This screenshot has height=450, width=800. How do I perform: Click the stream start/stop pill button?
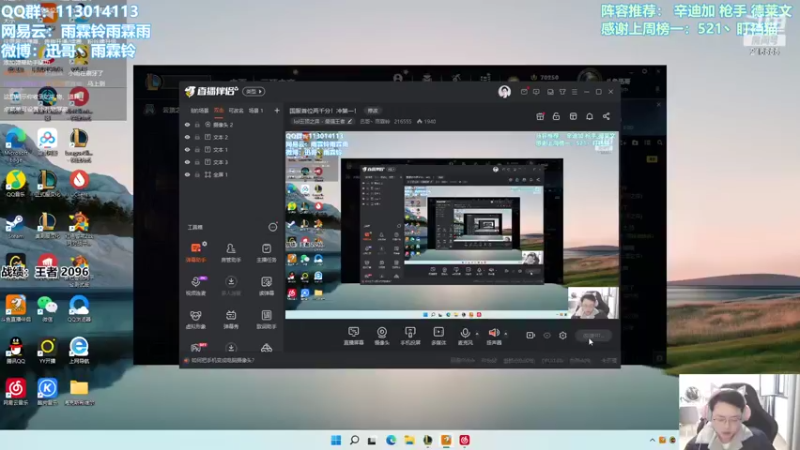click(593, 335)
